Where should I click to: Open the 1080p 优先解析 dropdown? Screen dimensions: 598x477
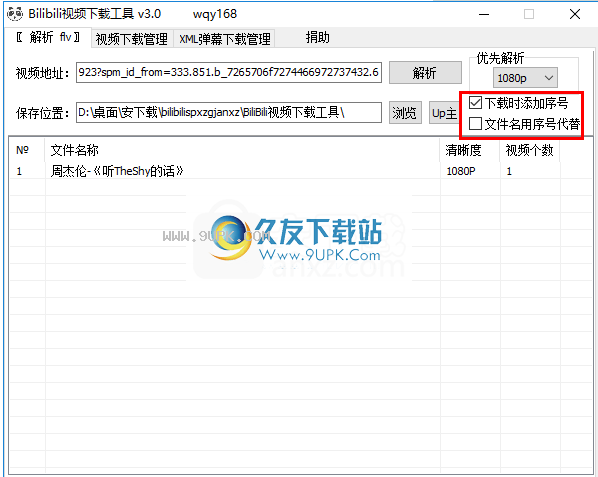(525, 78)
